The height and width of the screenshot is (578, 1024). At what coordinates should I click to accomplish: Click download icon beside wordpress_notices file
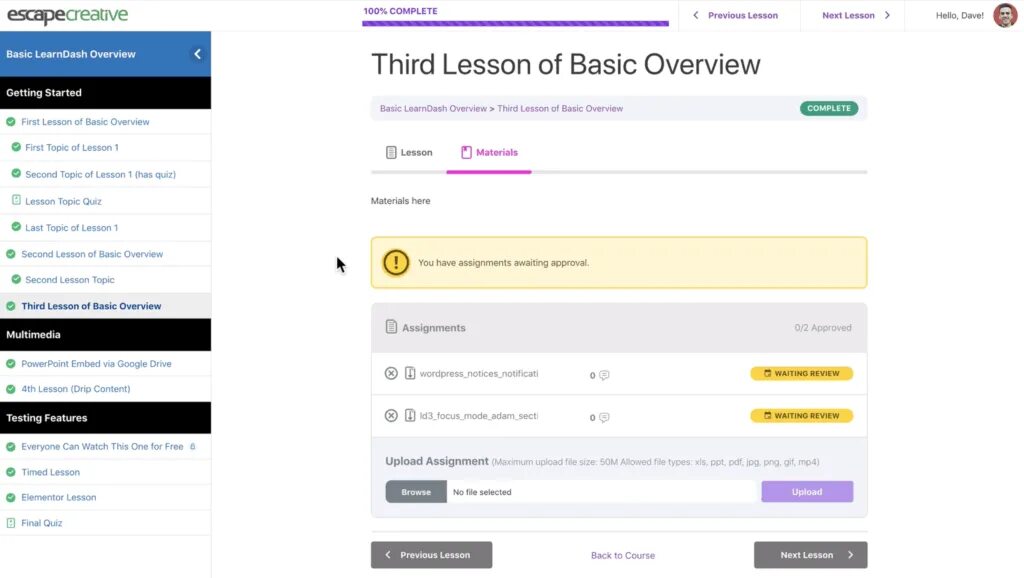pyautogui.click(x=410, y=374)
